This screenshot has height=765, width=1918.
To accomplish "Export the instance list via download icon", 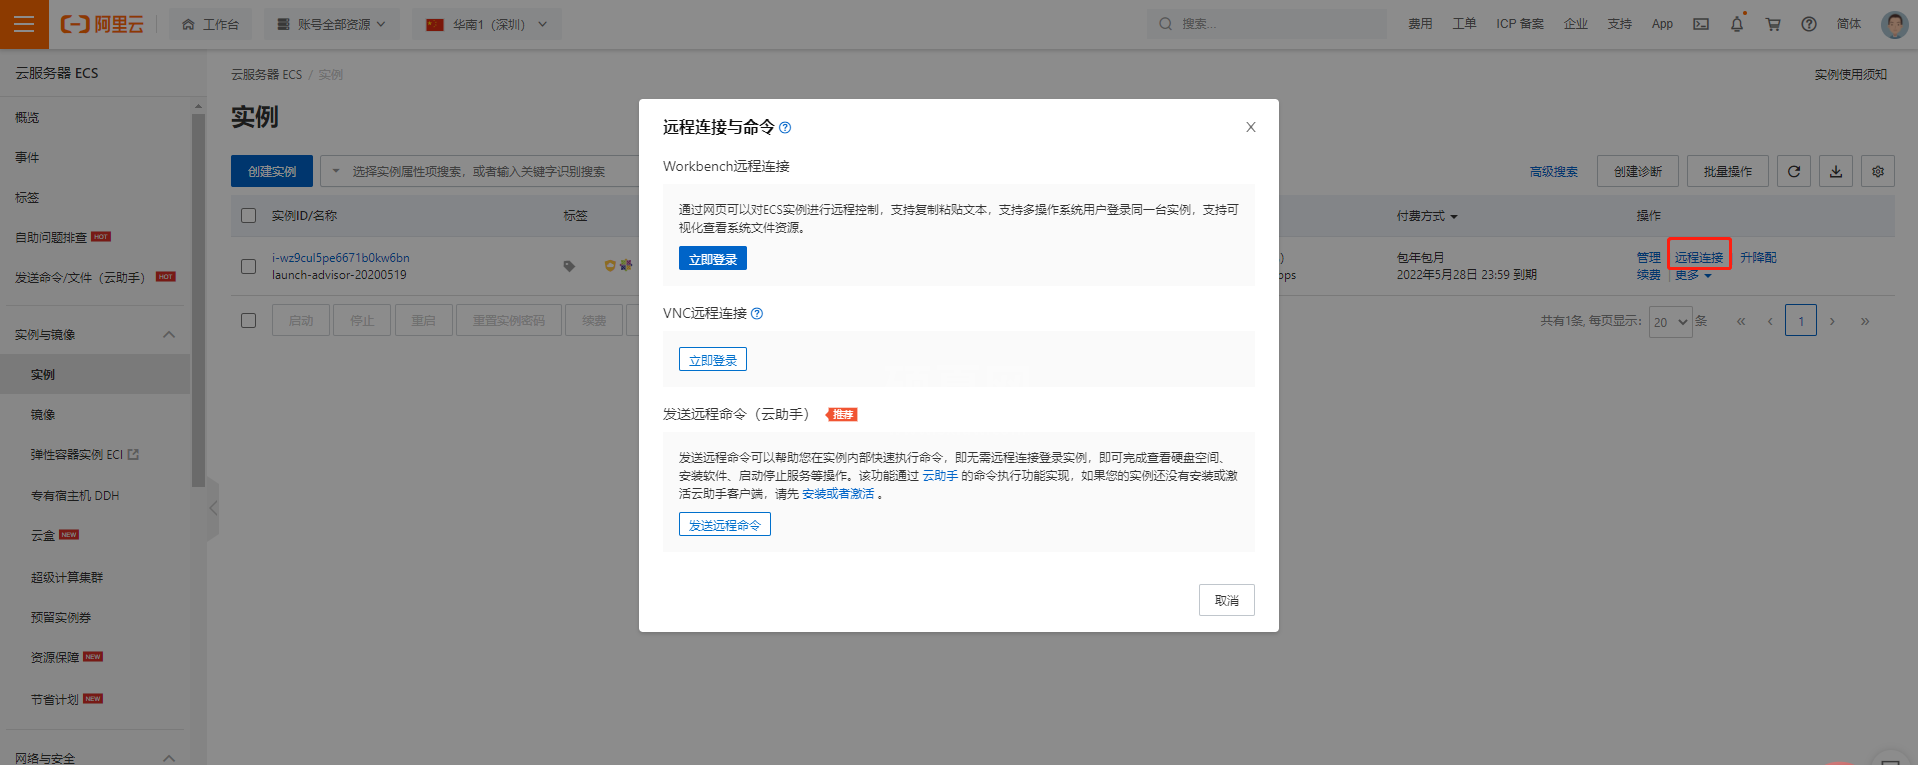I will coord(1836,171).
